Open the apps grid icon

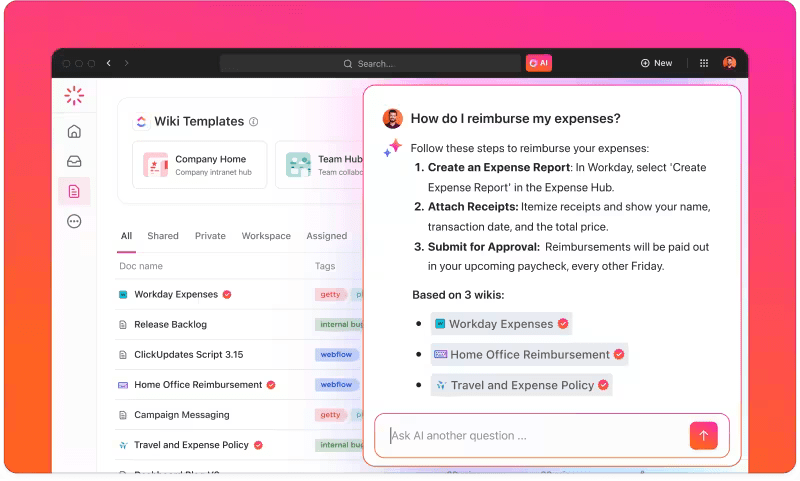pos(704,63)
